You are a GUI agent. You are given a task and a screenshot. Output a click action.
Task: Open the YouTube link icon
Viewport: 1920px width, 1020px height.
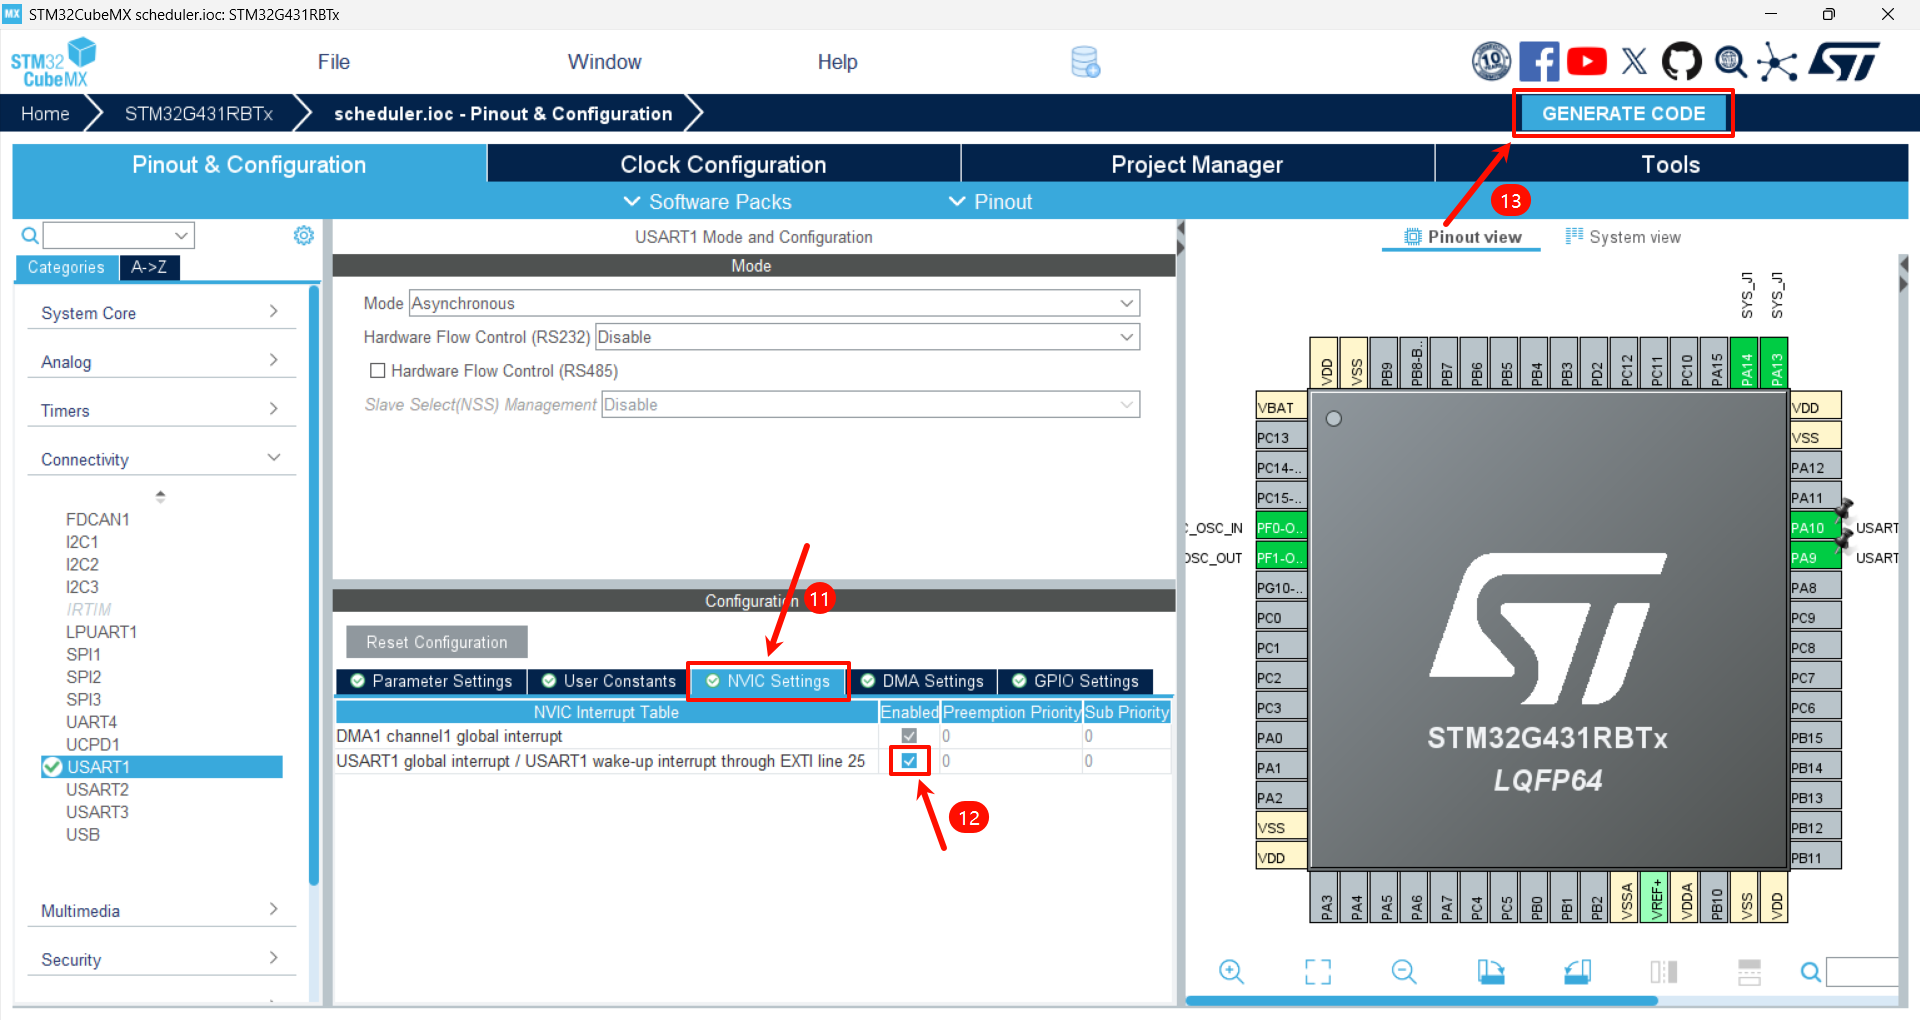point(1587,61)
